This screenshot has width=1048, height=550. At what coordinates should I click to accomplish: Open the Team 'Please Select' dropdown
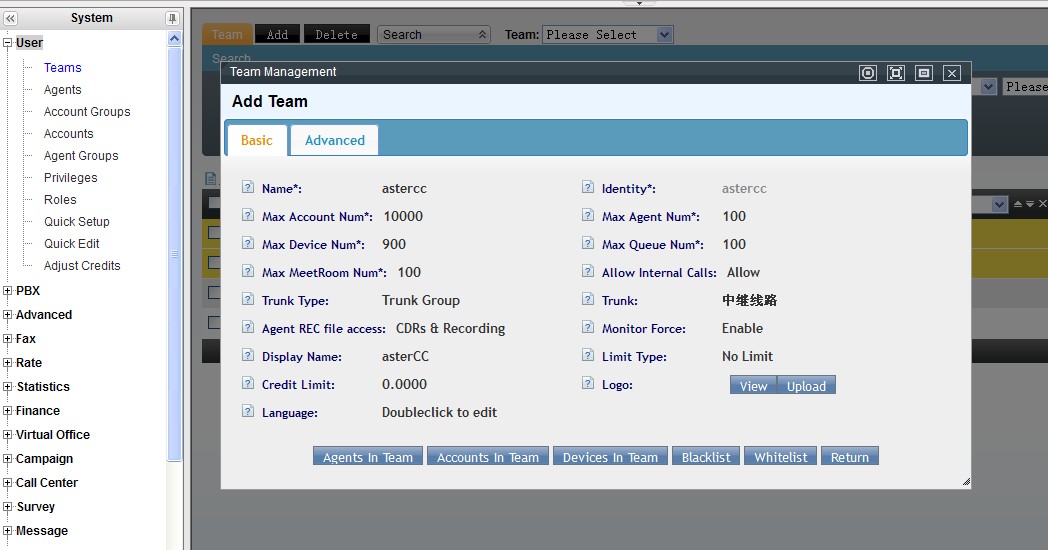point(608,35)
